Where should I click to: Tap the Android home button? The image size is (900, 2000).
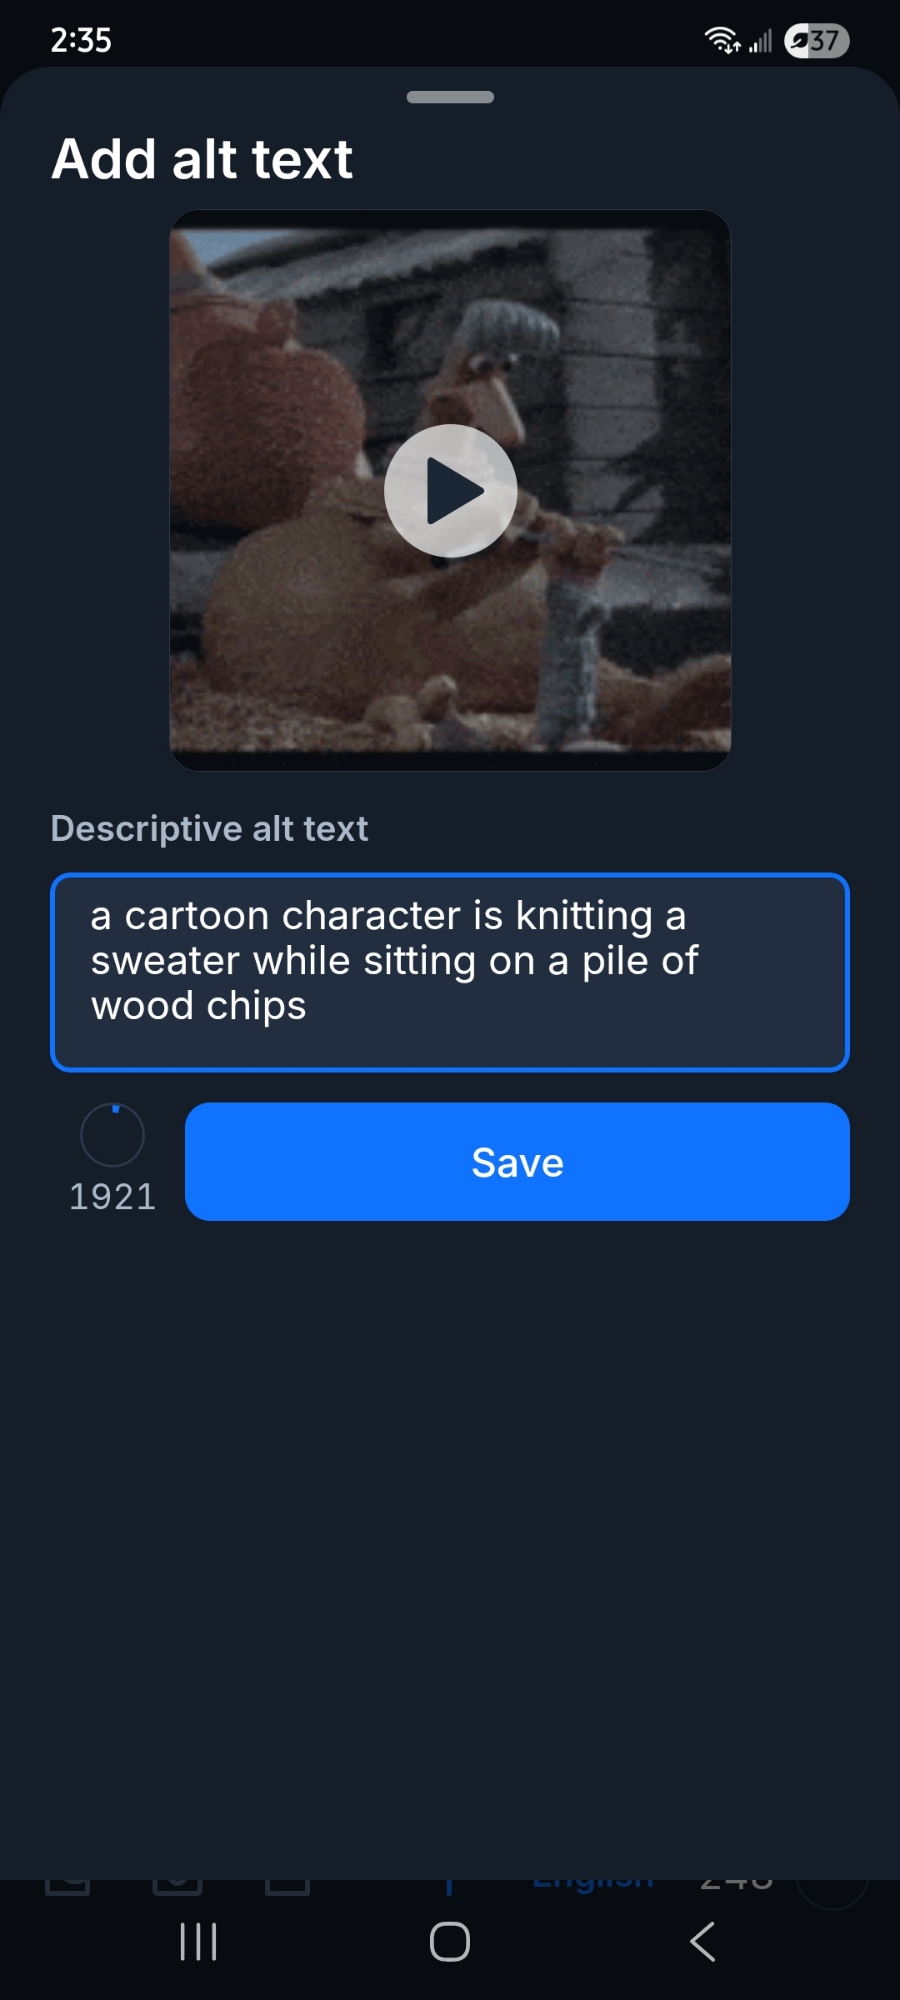pyautogui.click(x=450, y=1942)
